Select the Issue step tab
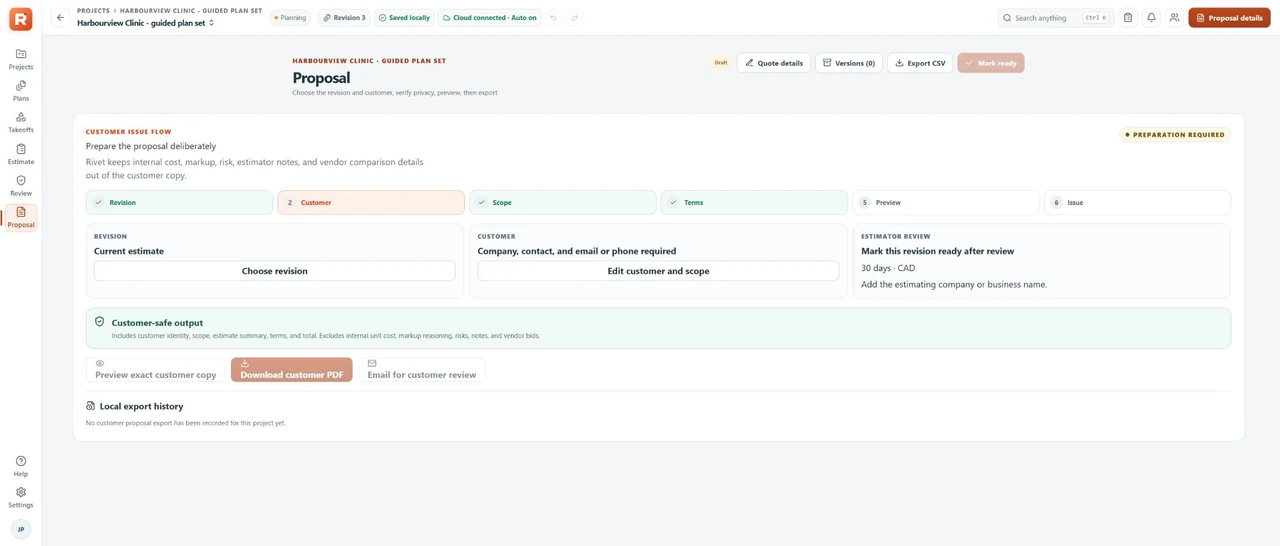The width and height of the screenshot is (1280, 546). [x=1137, y=202]
